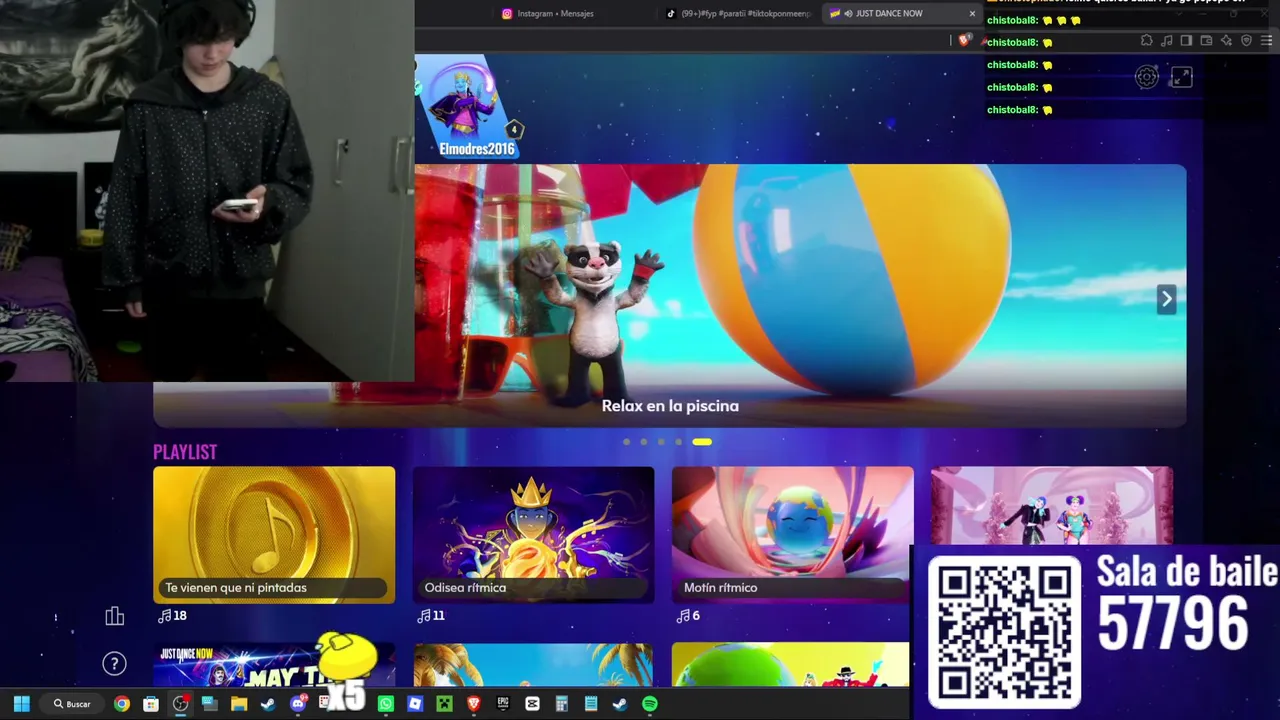Open the browser extensions puzzle icon
1280x720 pixels.
[x=1147, y=41]
